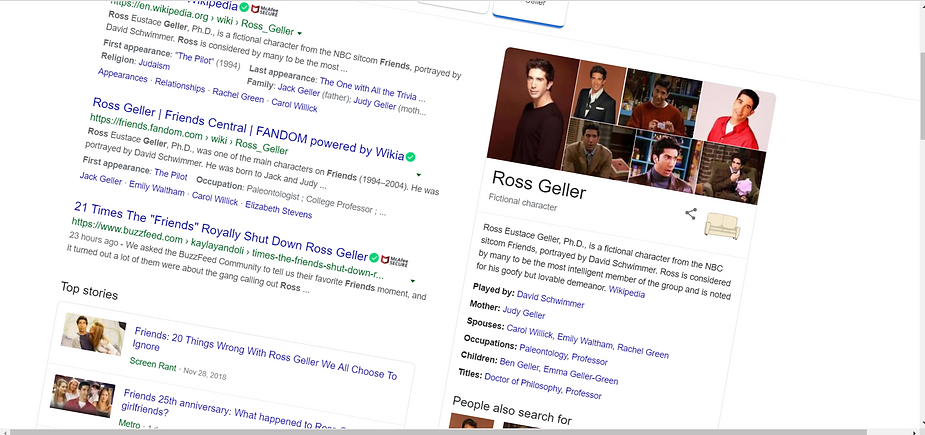Click Ross photo in brown jacket
The height and width of the screenshot is (435, 925).
coord(597,150)
